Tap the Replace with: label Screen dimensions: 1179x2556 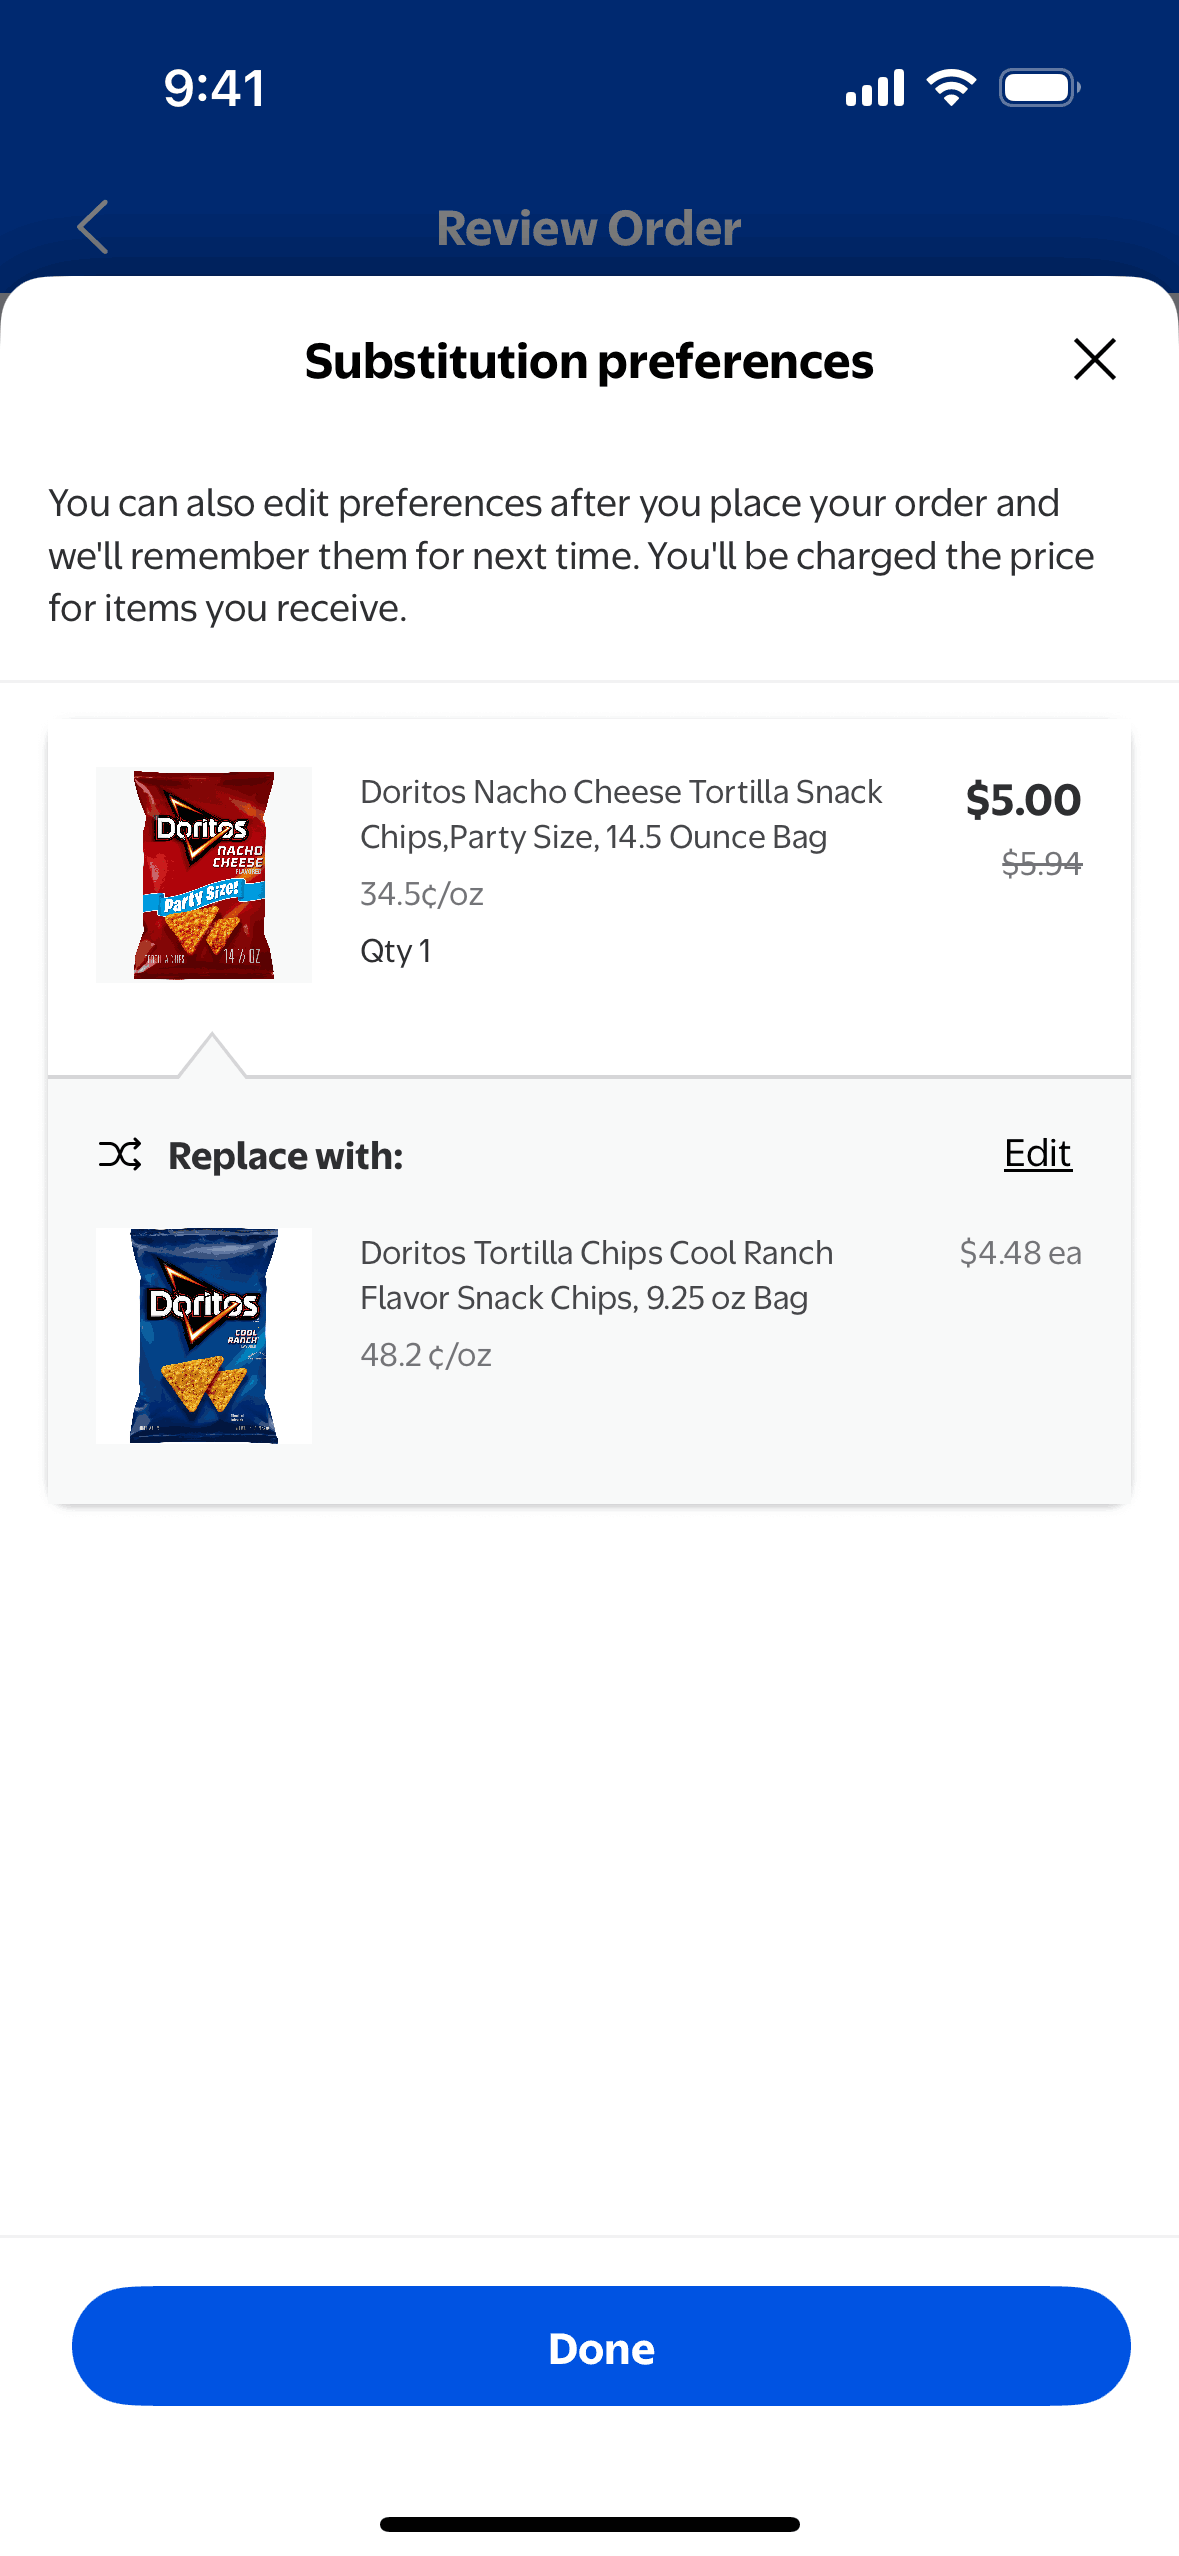tap(285, 1156)
